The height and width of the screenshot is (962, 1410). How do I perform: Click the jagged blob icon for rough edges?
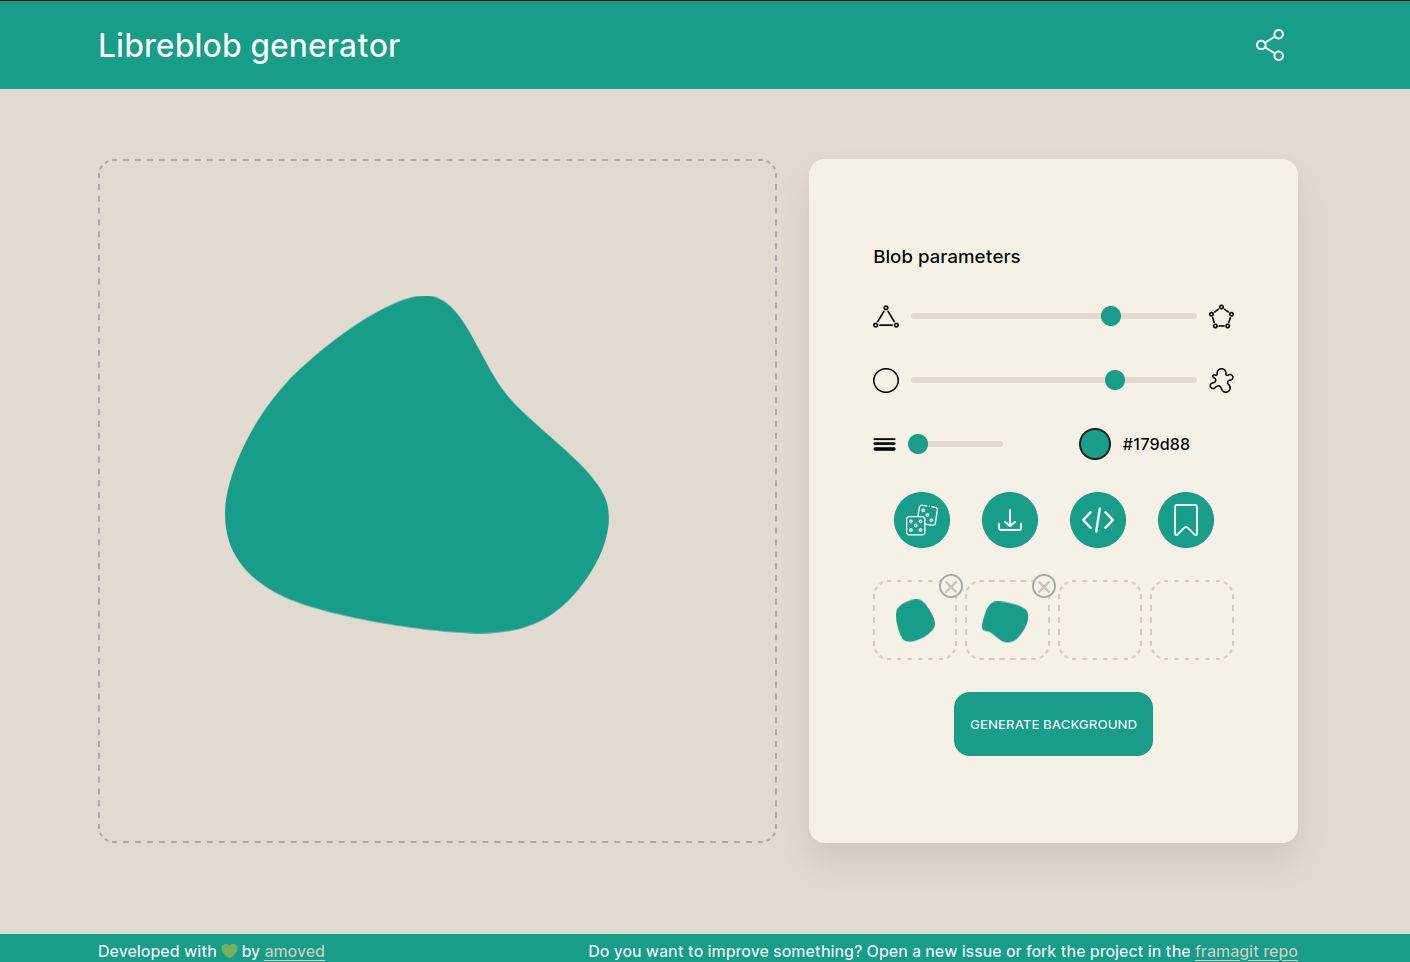point(1221,380)
